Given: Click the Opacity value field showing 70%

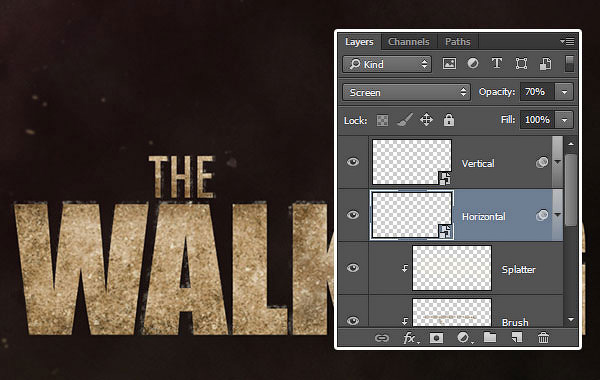Looking at the screenshot, I should pos(537,92).
